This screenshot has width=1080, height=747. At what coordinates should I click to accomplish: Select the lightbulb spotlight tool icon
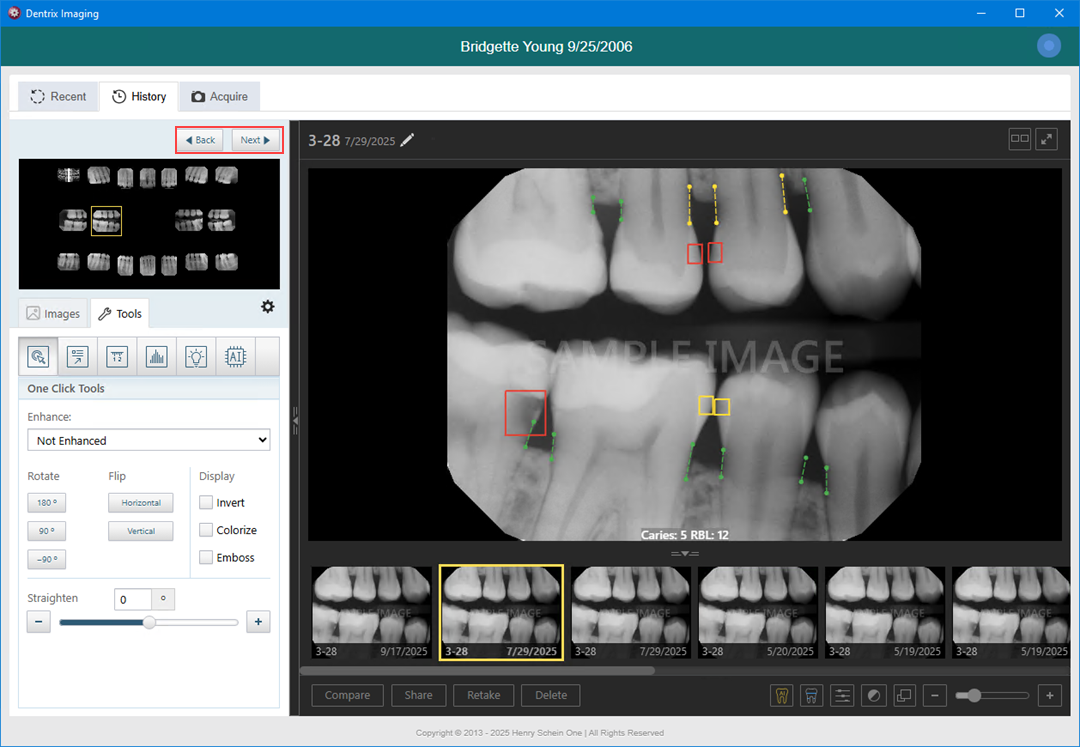click(x=196, y=356)
